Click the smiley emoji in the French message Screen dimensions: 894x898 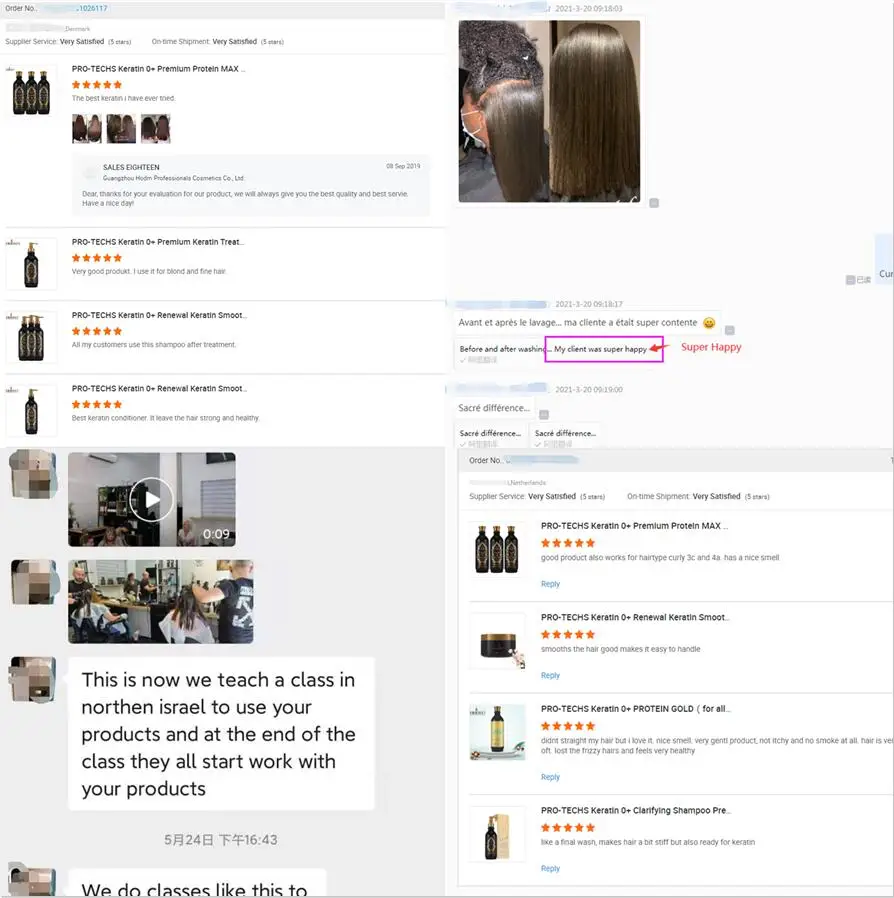coord(709,324)
